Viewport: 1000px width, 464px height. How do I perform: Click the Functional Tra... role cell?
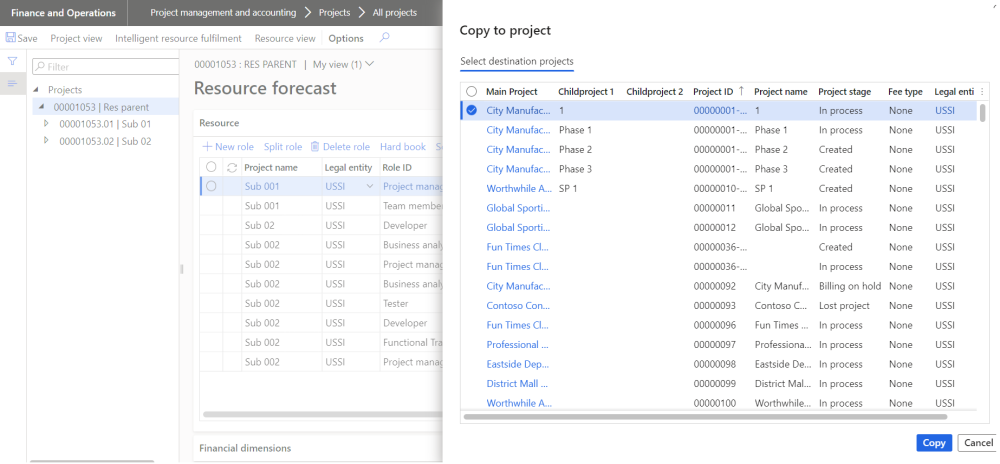412,342
